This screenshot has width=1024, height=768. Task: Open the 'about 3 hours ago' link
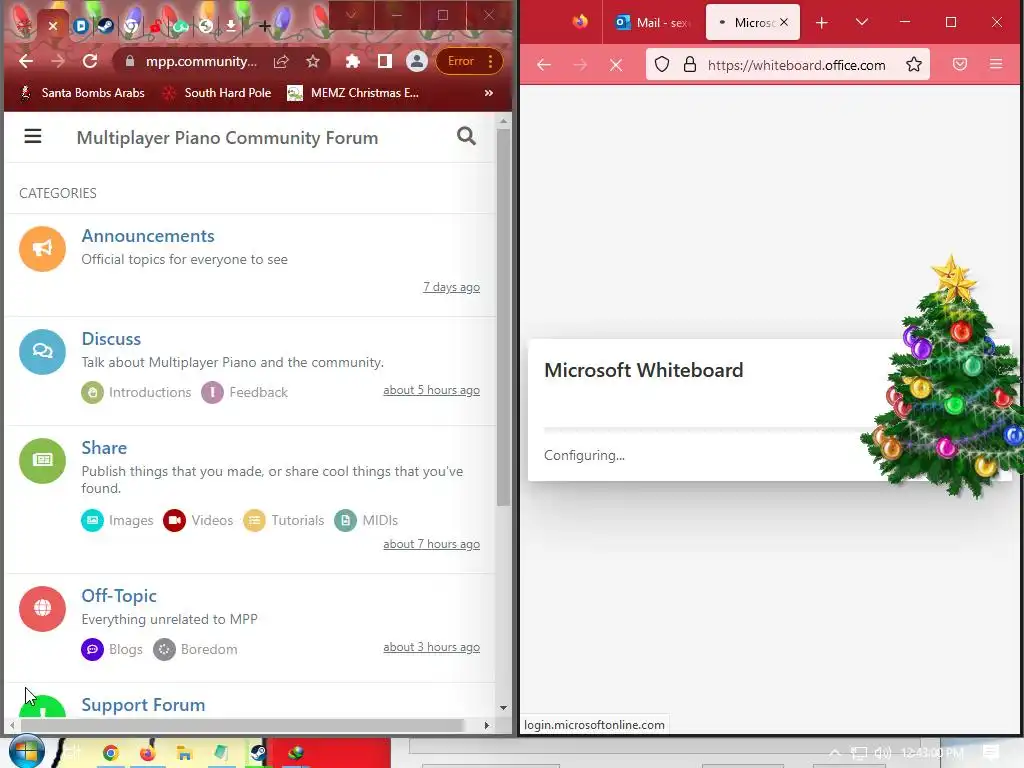(431, 647)
